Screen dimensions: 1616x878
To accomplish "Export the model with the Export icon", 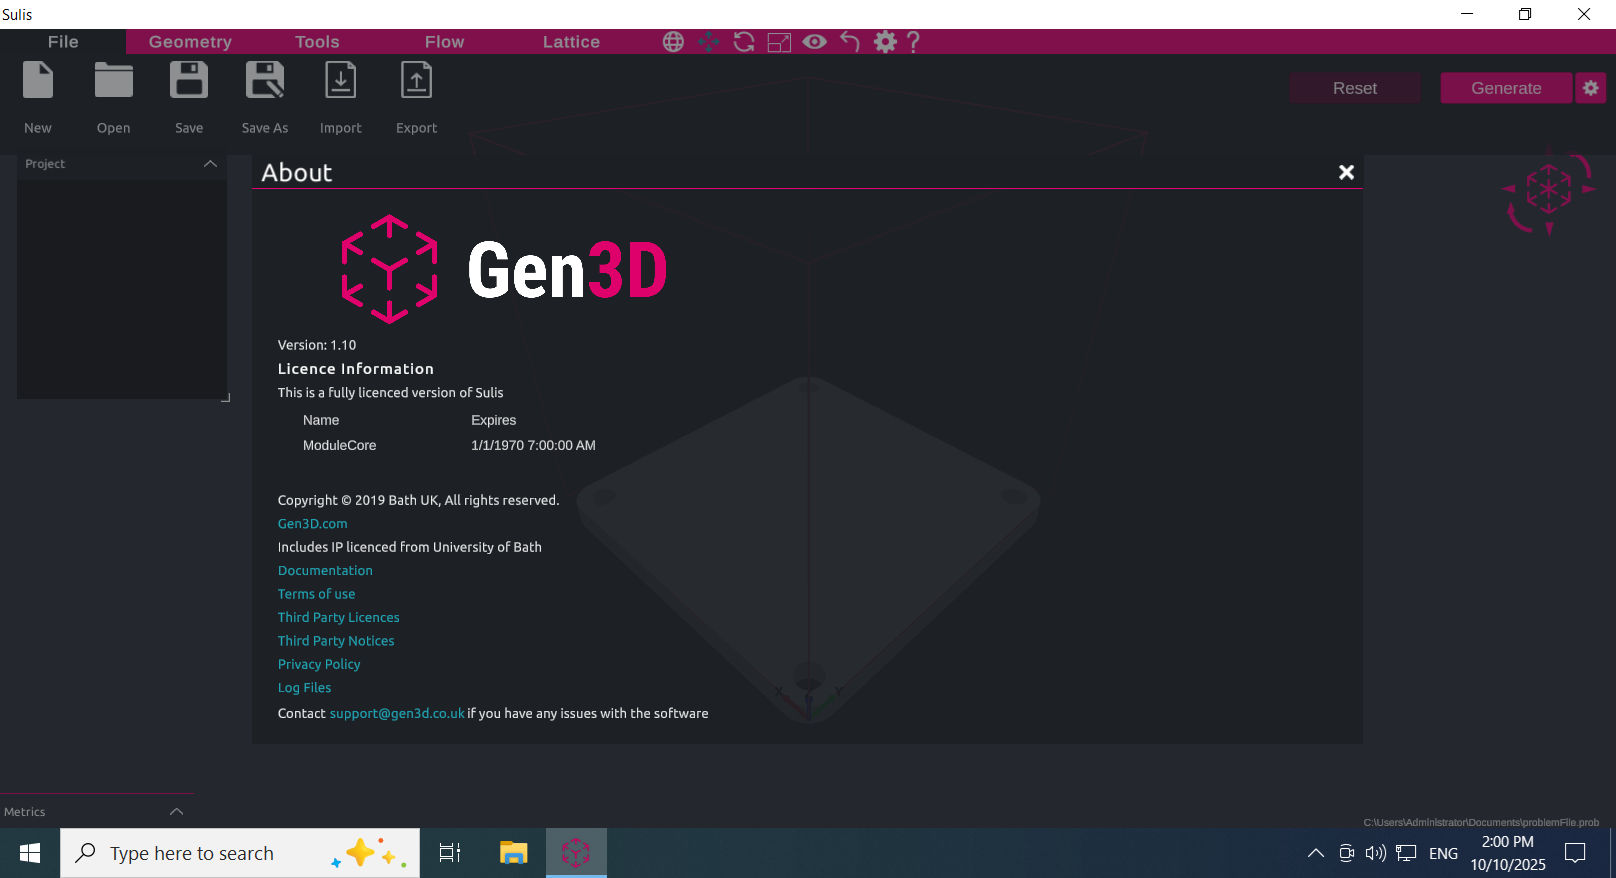I will click(x=417, y=81).
